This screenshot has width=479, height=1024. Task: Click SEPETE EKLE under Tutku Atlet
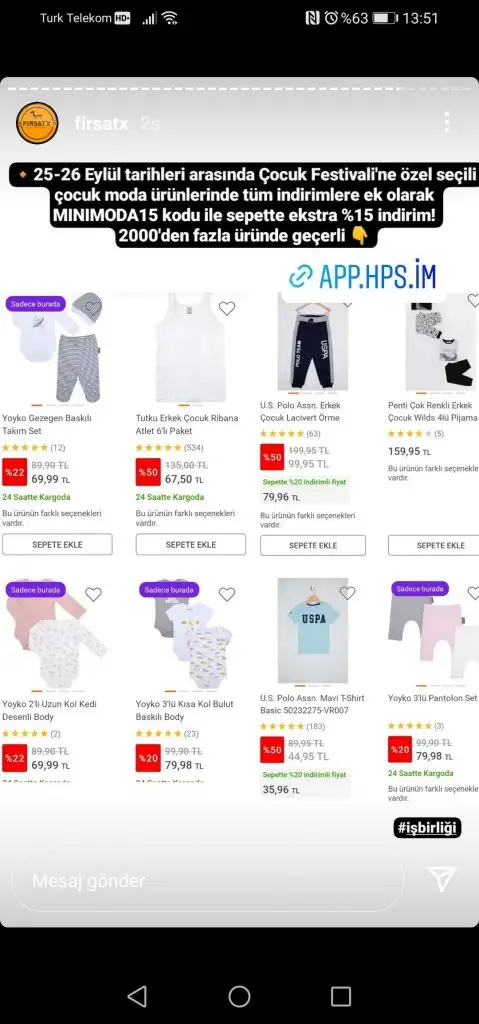[x=191, y=545]
